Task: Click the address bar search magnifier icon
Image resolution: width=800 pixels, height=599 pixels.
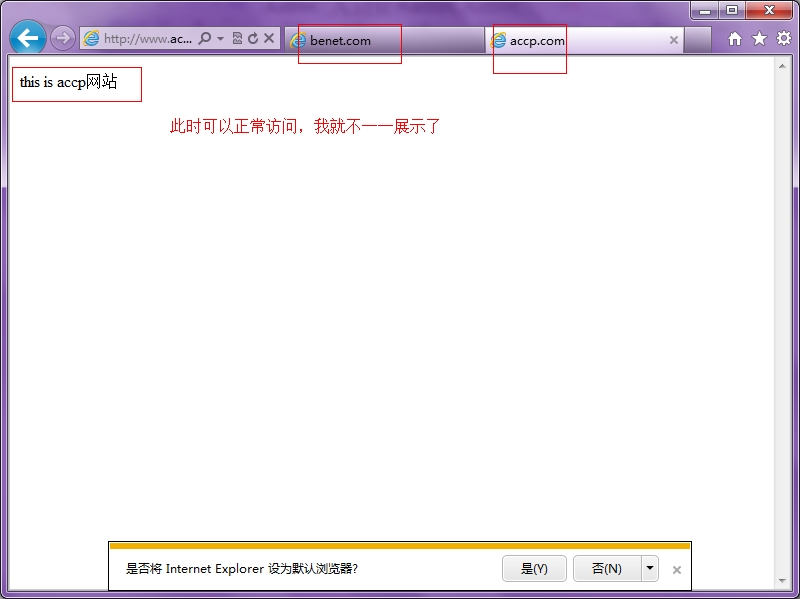Action: [205, 38]
